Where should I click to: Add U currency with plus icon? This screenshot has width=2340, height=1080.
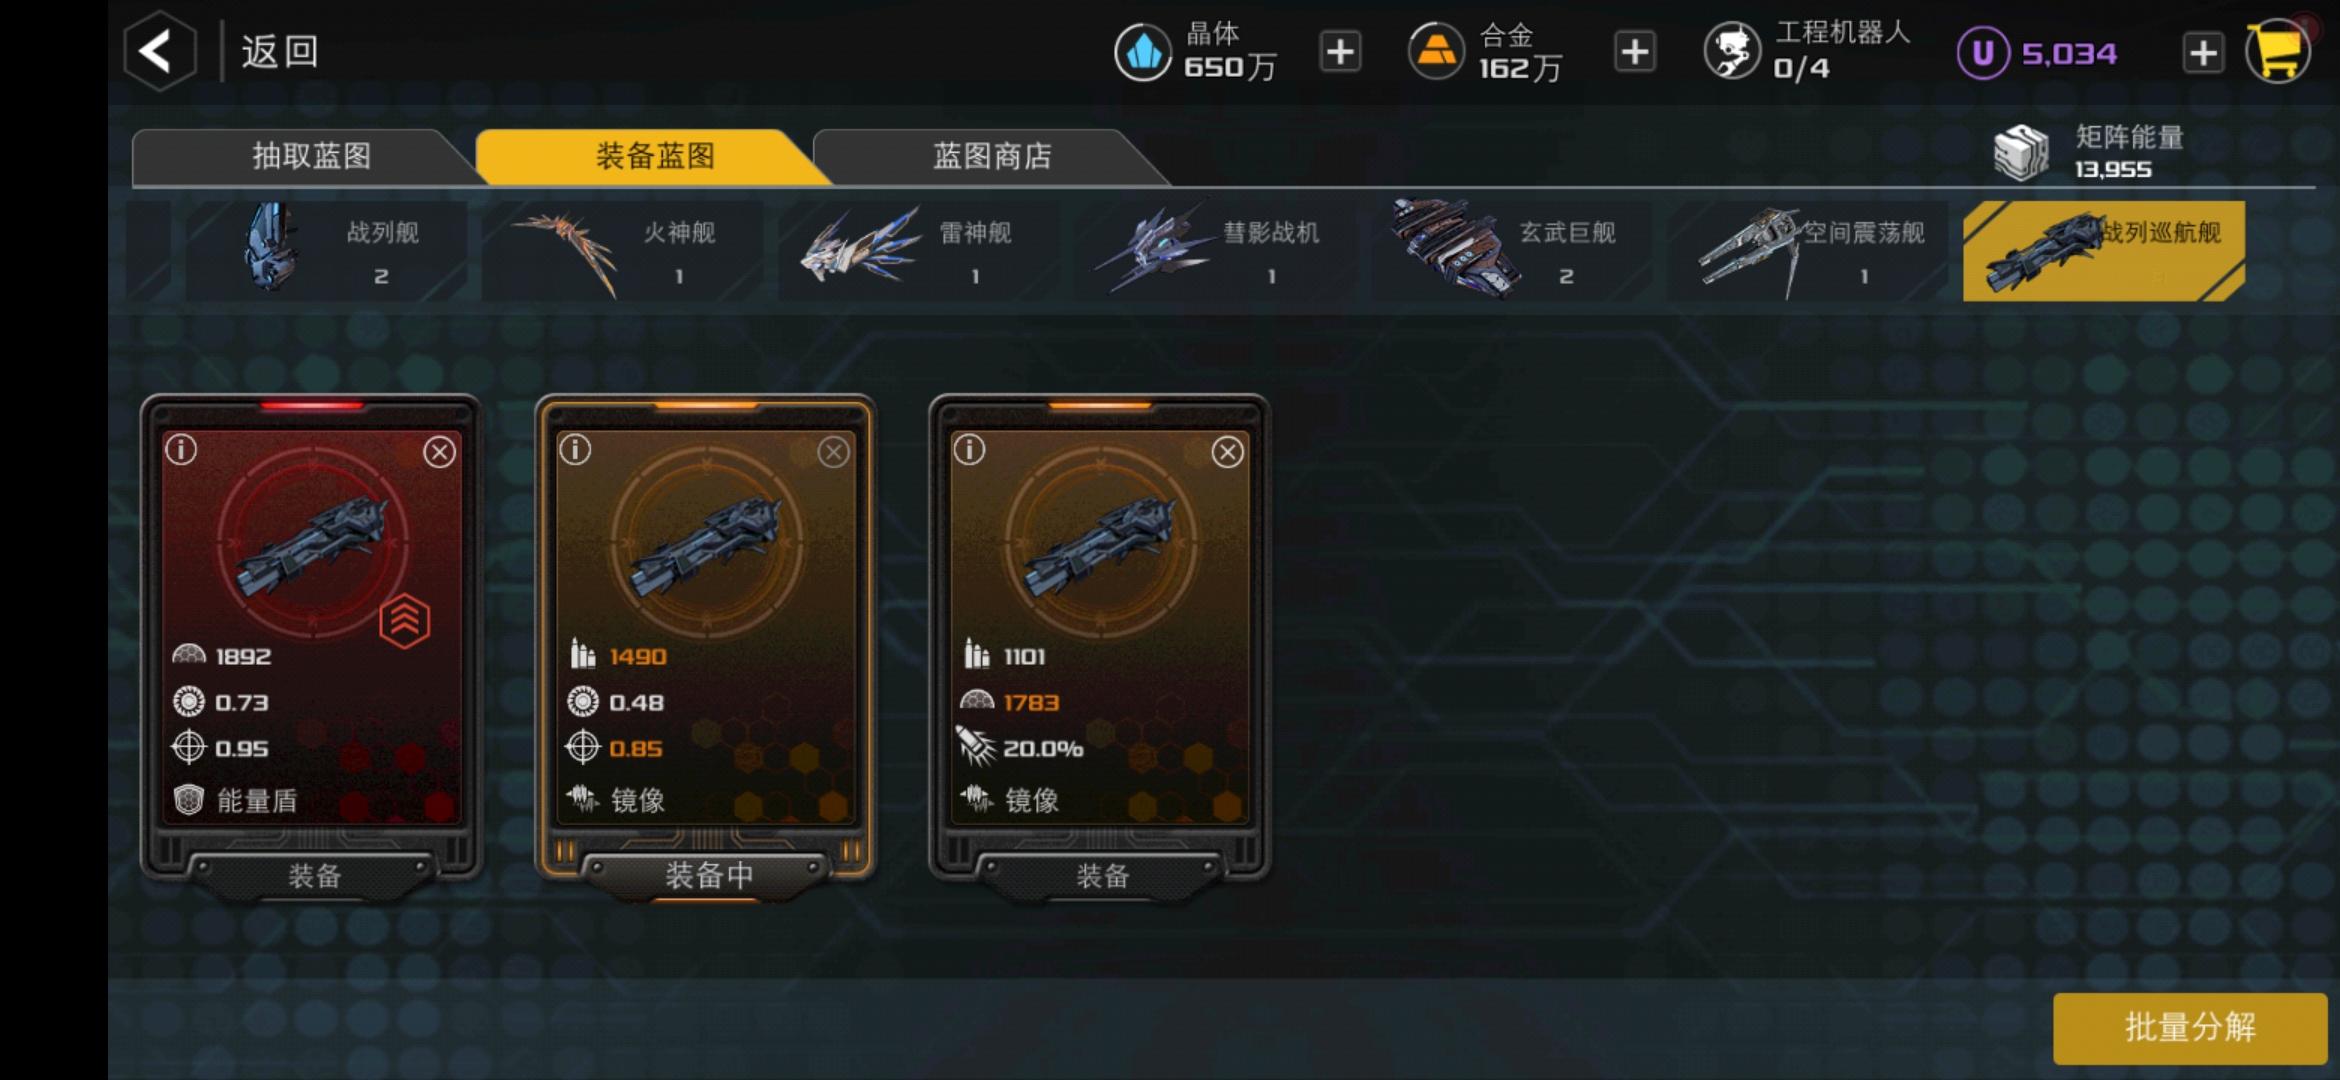[2203, 53]
